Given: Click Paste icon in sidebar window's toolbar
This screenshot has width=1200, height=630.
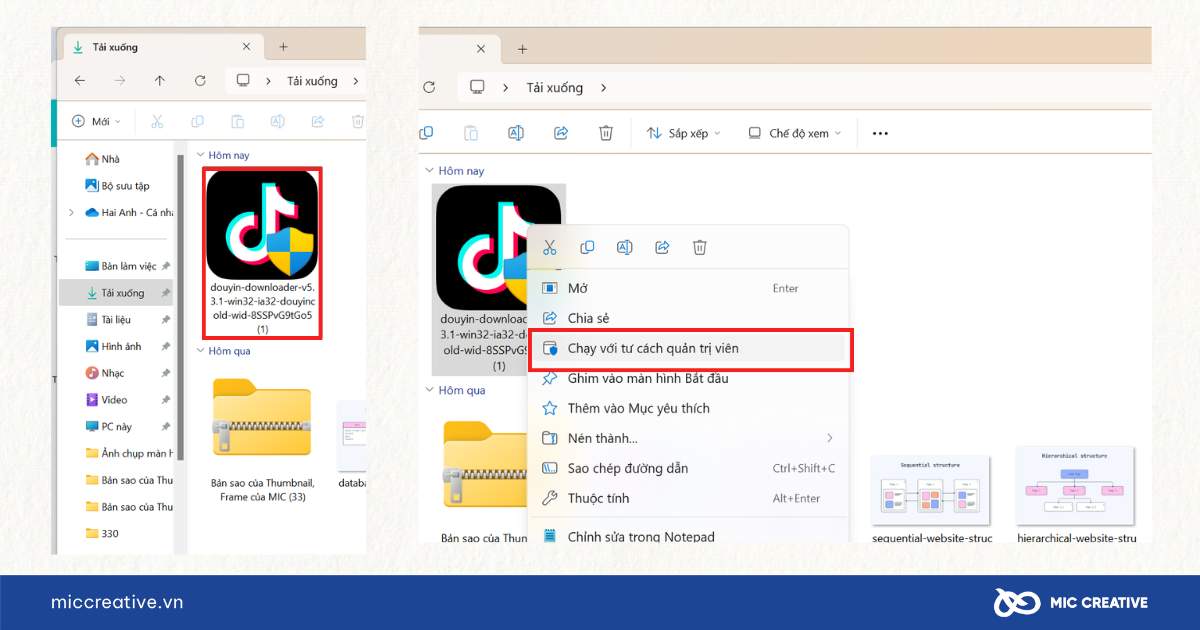Looking at the screenshot, I should point(238,121).
